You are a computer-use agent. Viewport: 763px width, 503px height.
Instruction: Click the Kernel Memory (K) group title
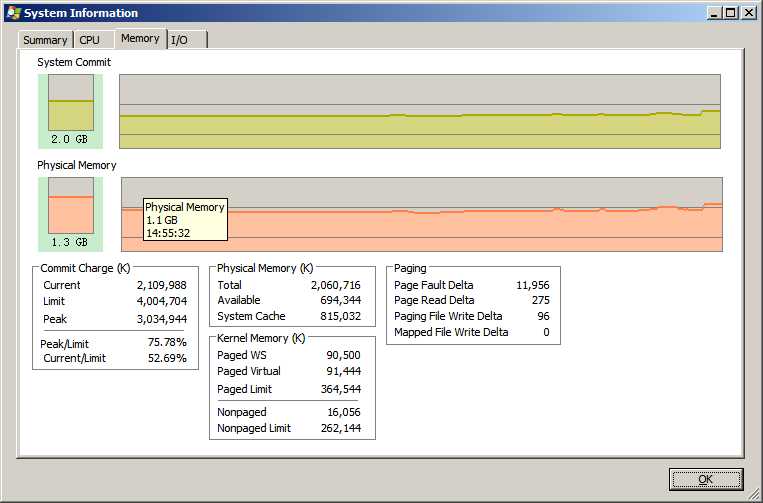[x=261, y=338]
